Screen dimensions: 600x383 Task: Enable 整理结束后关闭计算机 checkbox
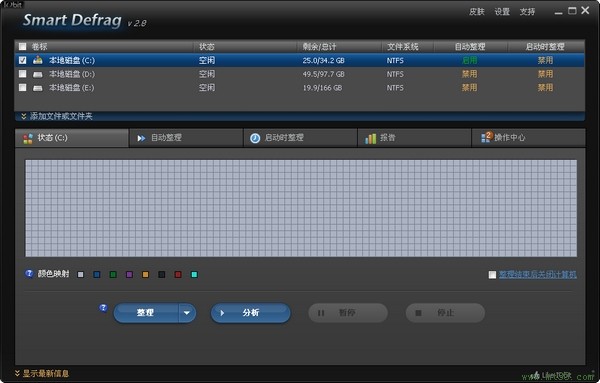pyautogui.click(x=492, y=275)
